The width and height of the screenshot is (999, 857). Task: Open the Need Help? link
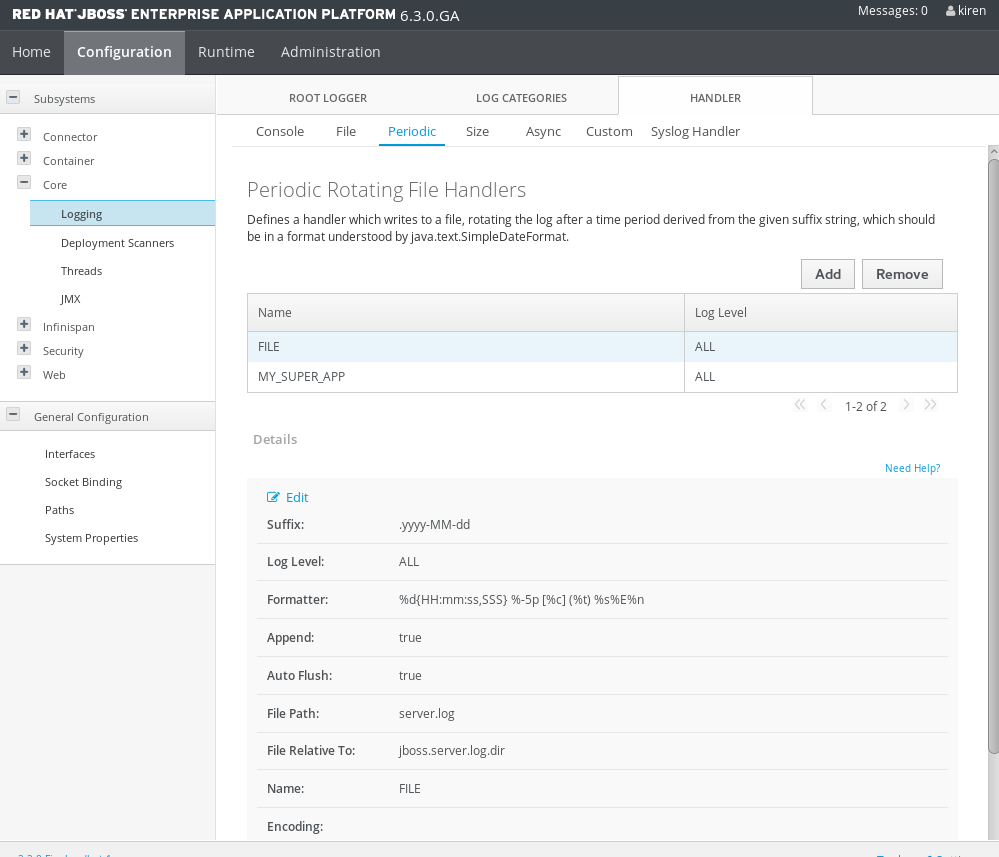911,468
